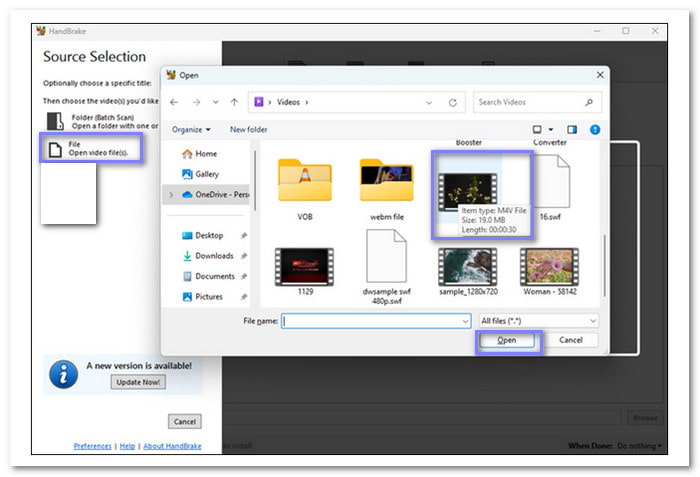Click the navigation pane scrollbar
The width and height of the screenshot is (700, 477).
click(255, 180)
